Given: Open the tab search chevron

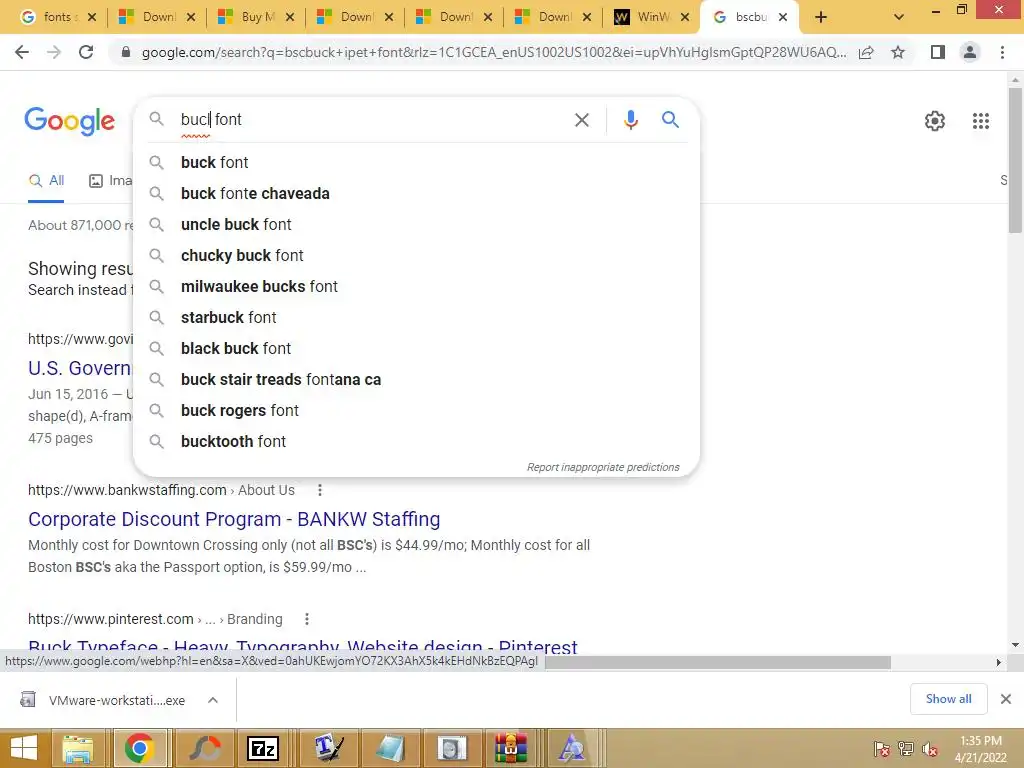Looking at the screenshot, I should (899, 18).
